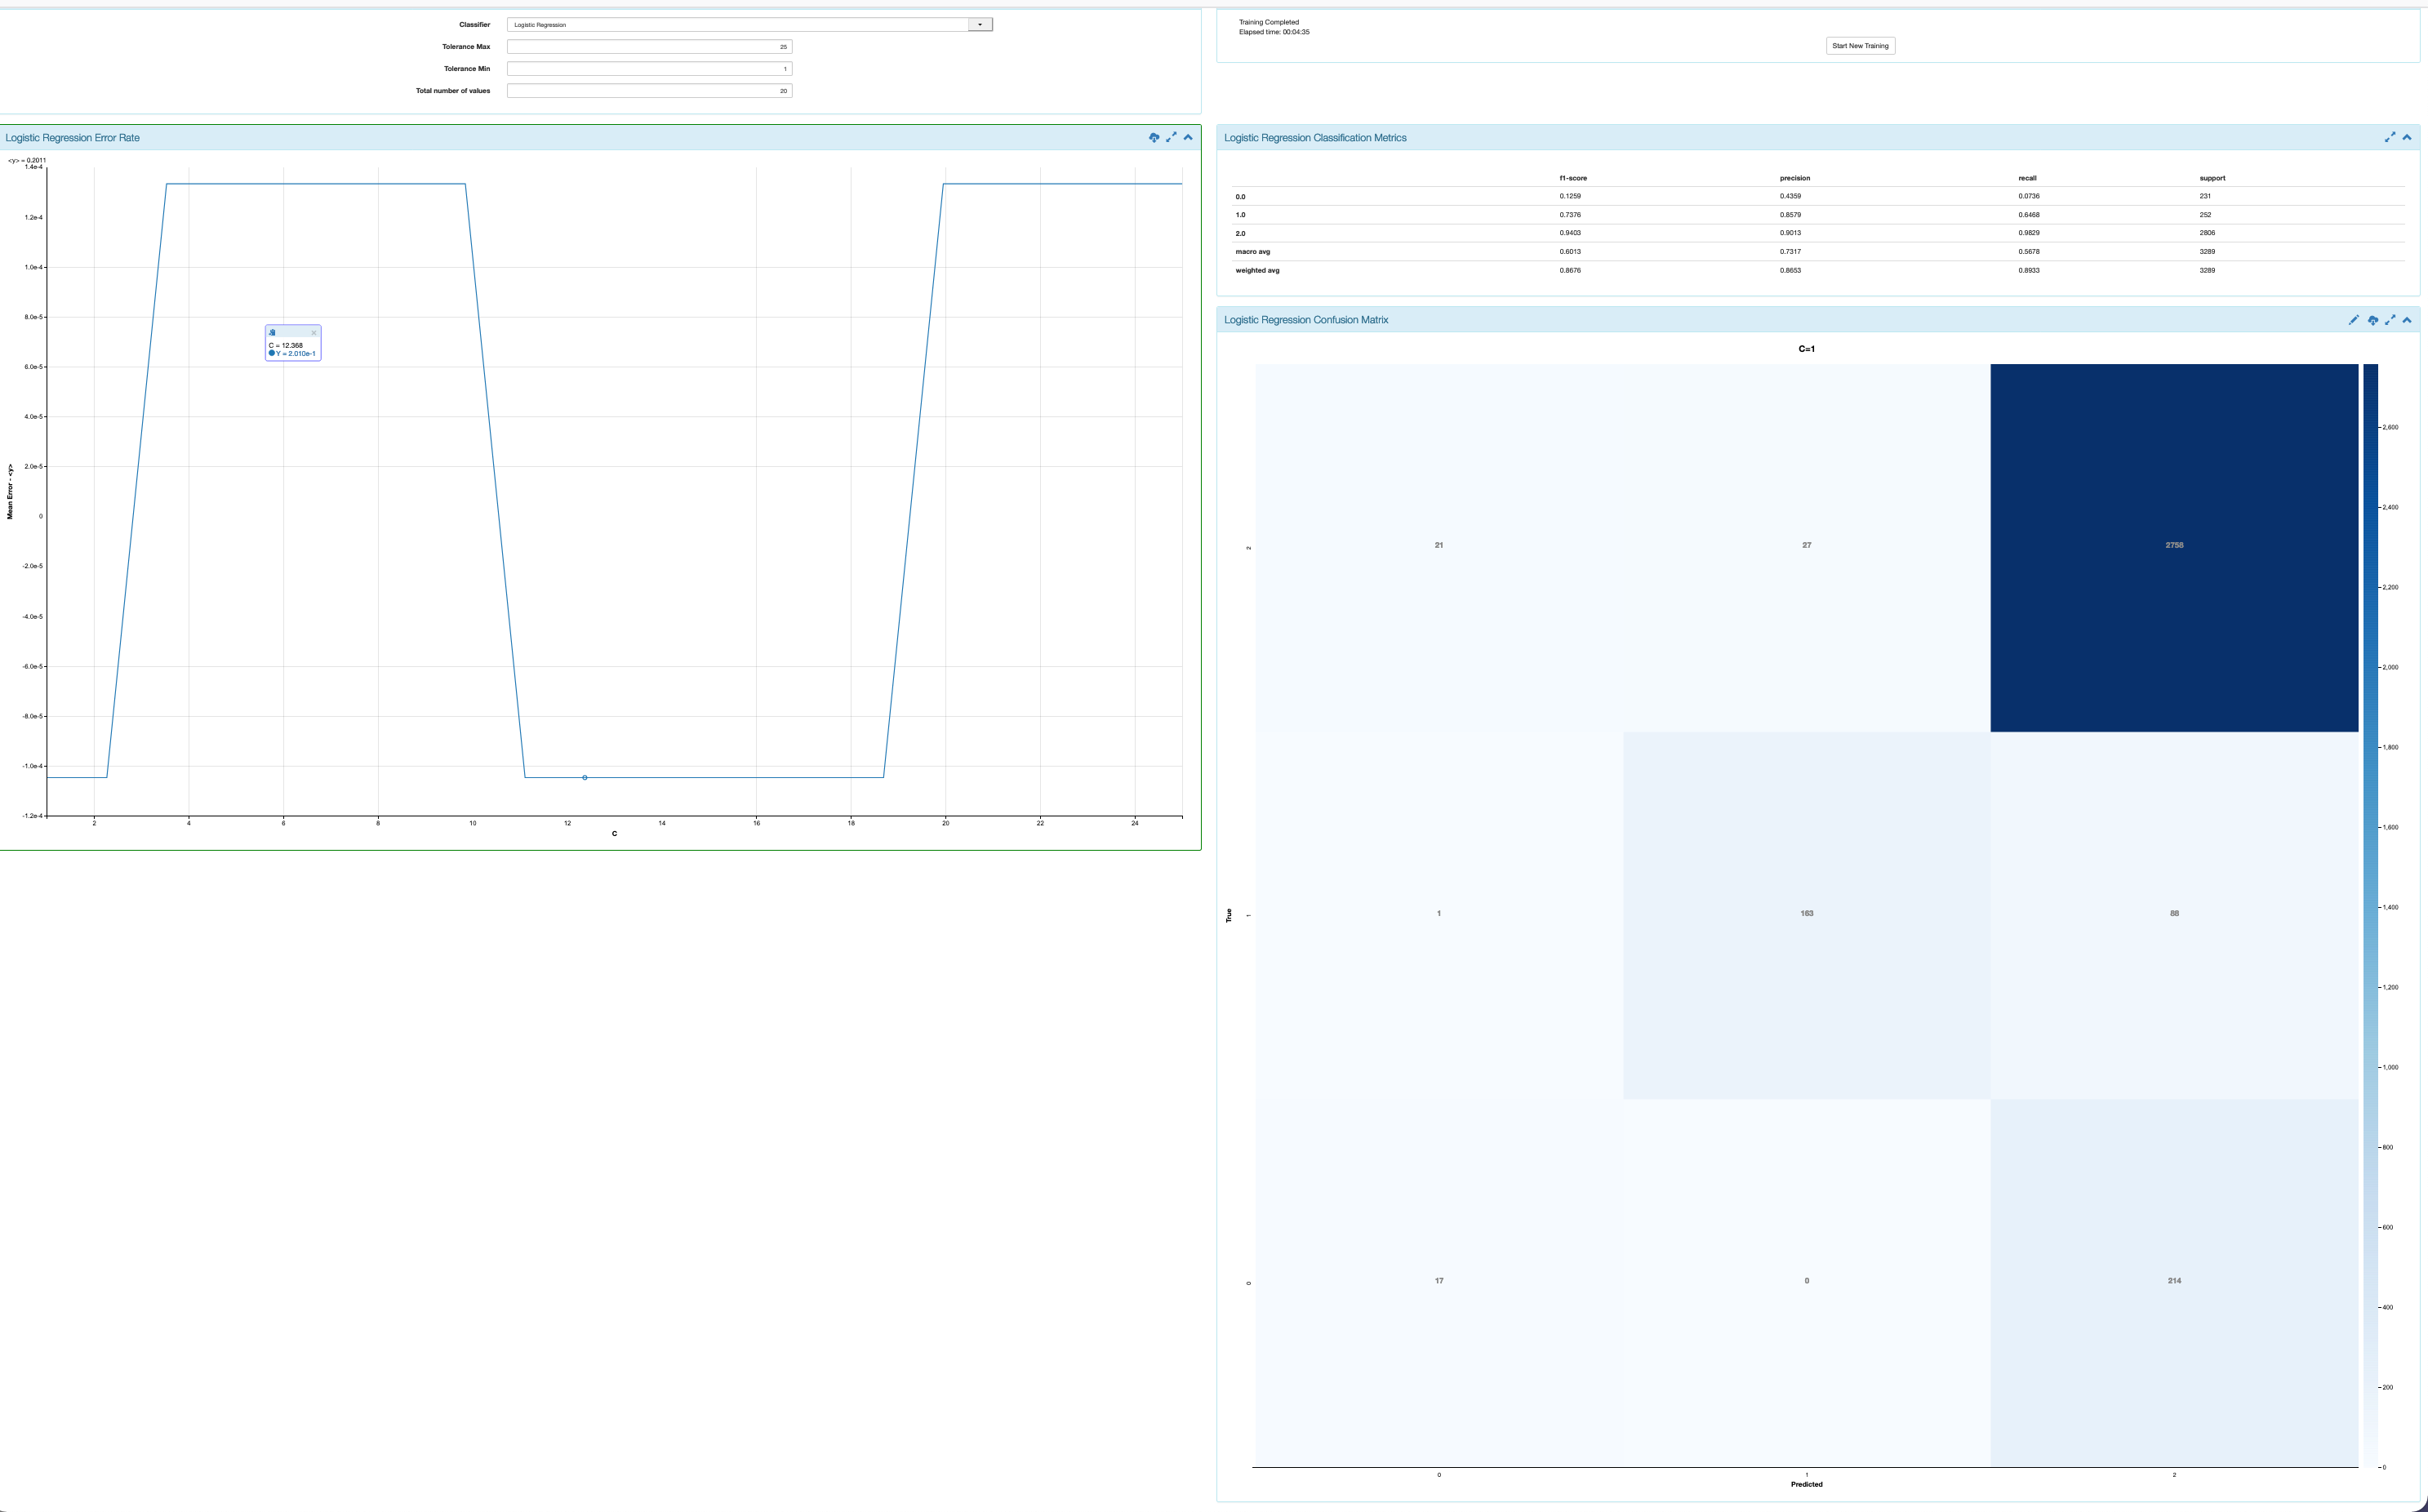Expand Classification Metrics panel to fullscreen
Screen dimensions: 2428x1512
click(x=2390, y=137)
